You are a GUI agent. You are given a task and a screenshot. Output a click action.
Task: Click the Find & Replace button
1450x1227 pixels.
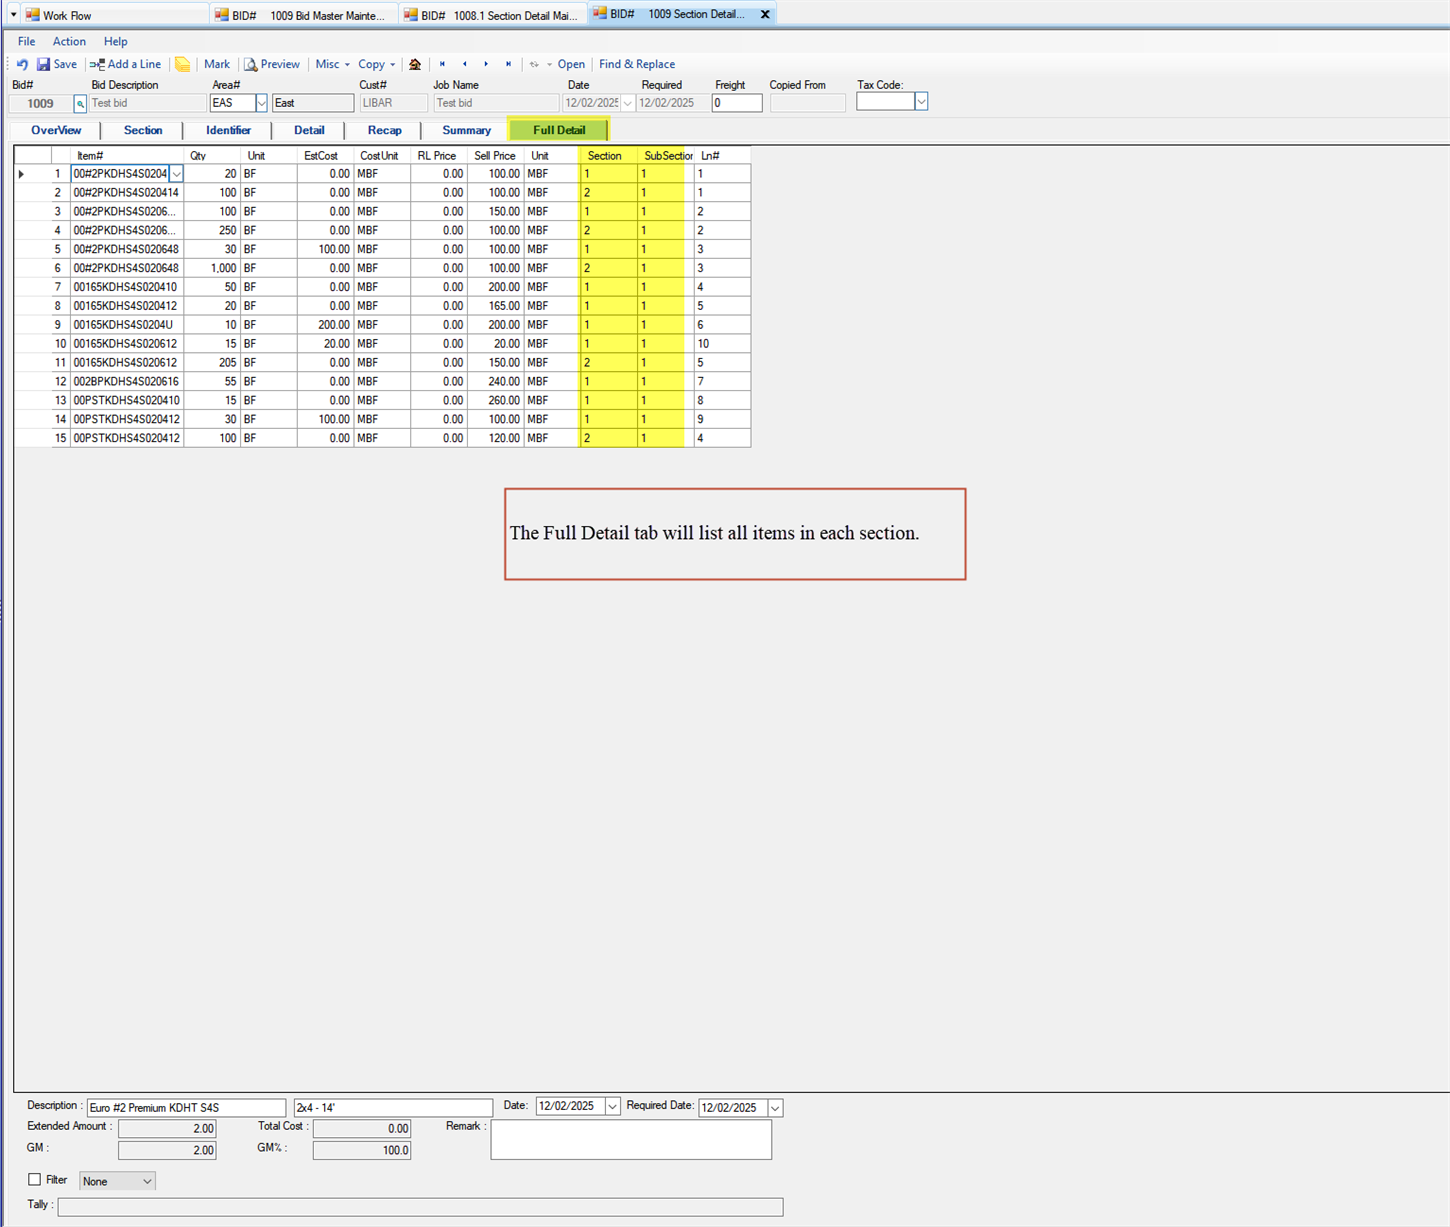[x=636, y=64]
